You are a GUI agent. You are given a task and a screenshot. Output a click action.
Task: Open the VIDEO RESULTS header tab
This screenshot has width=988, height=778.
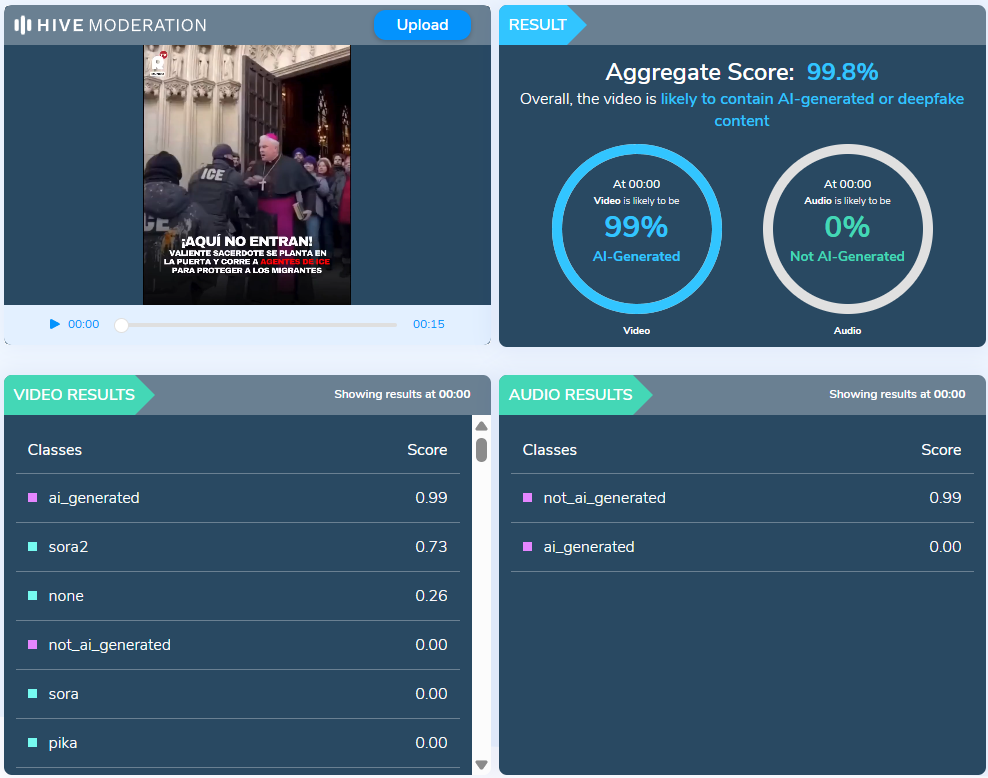75,395
